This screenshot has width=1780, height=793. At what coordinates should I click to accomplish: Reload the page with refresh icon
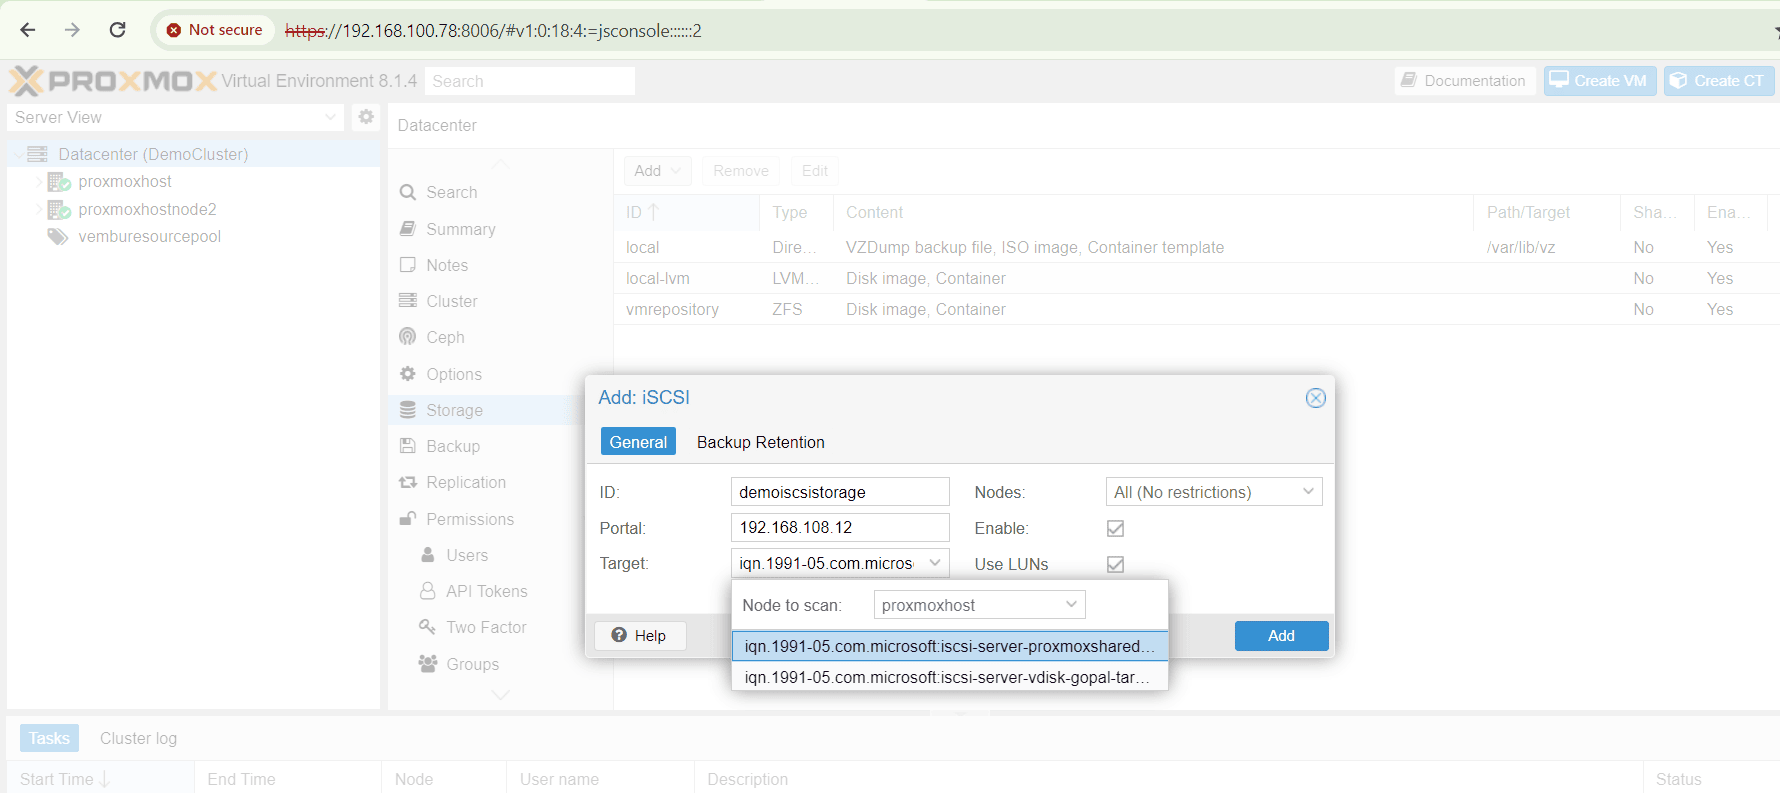(x=117, y=30)
